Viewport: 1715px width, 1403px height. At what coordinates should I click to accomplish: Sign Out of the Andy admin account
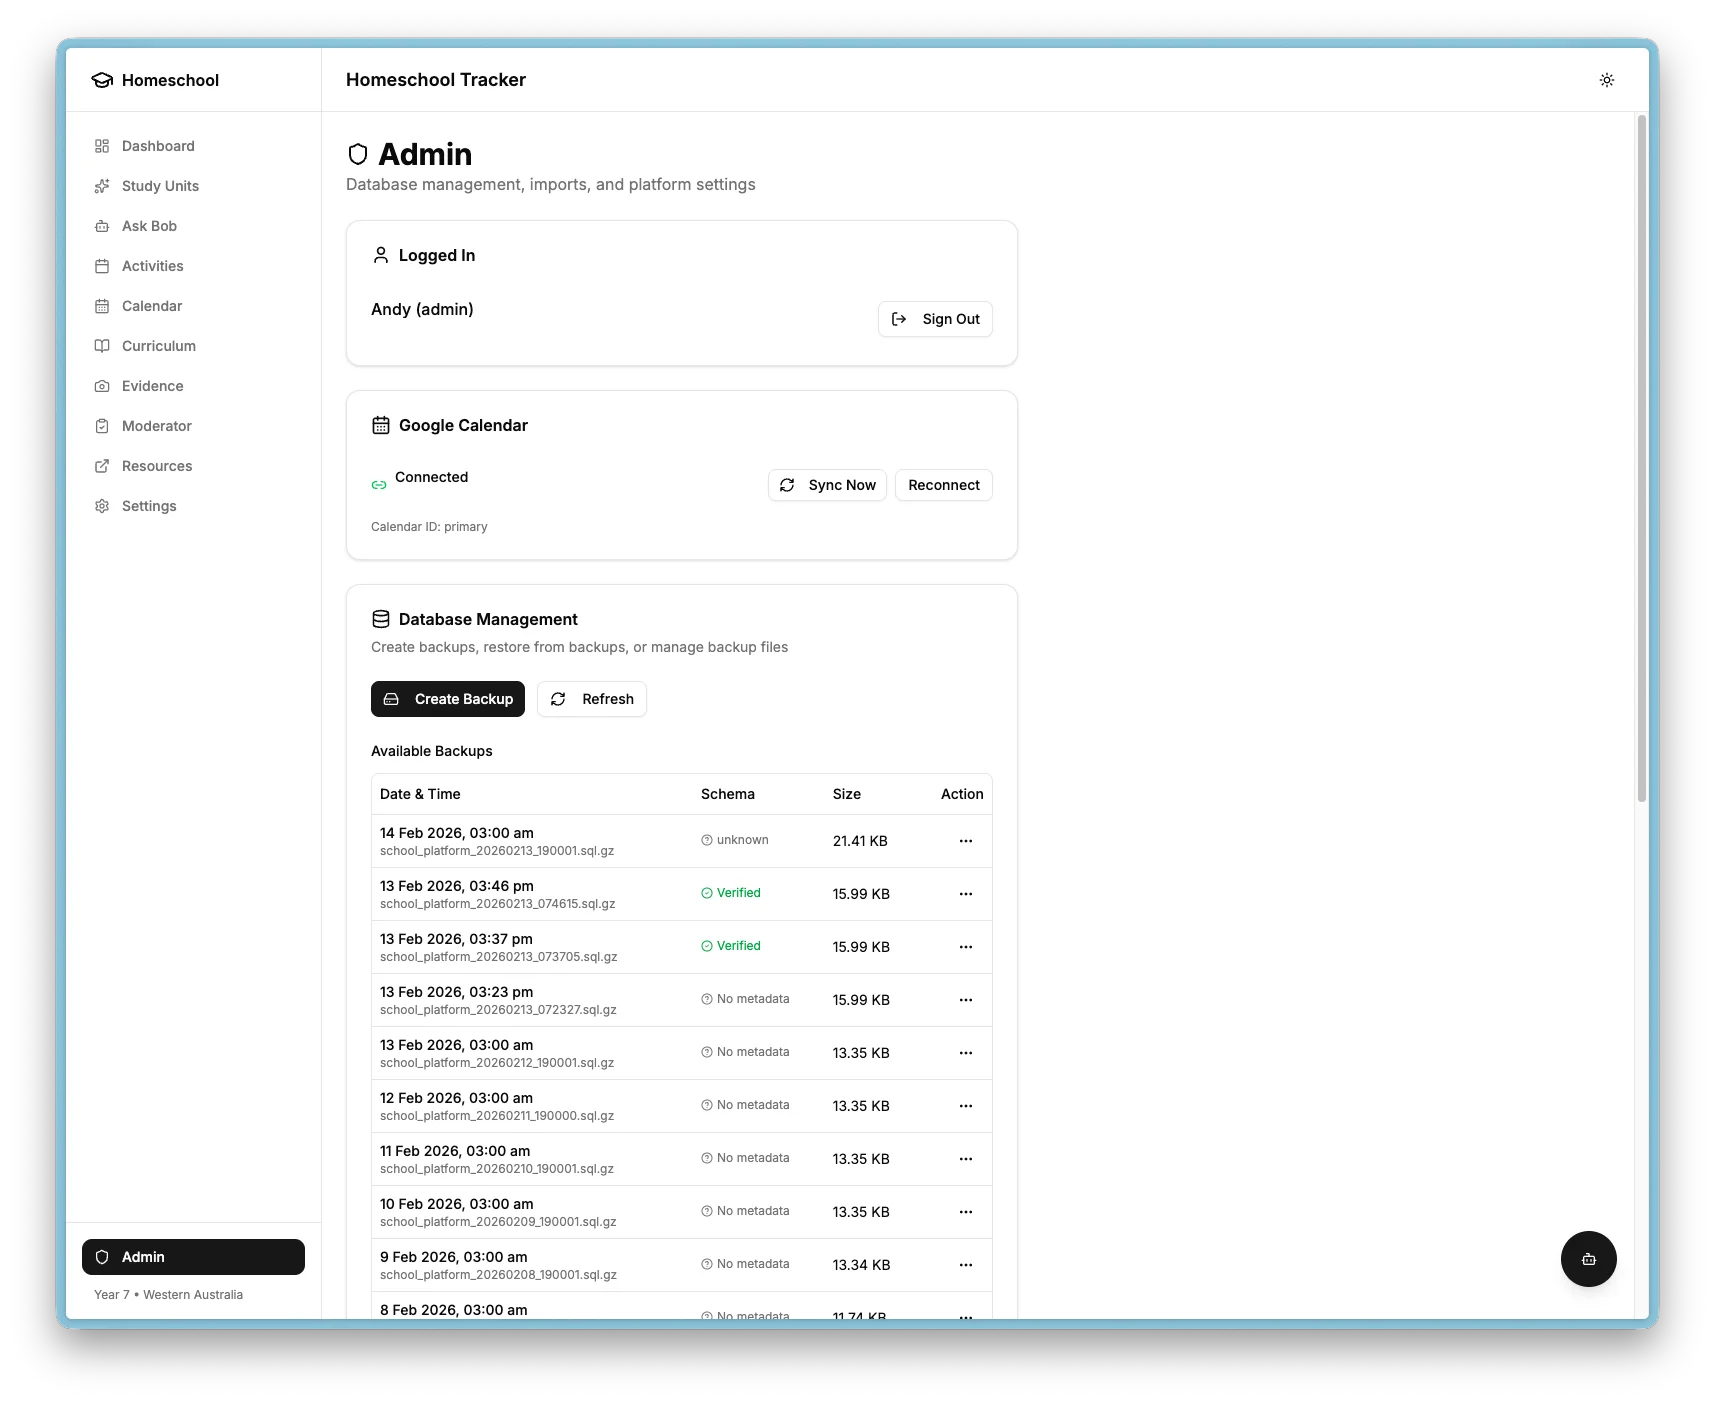(935, 319)
